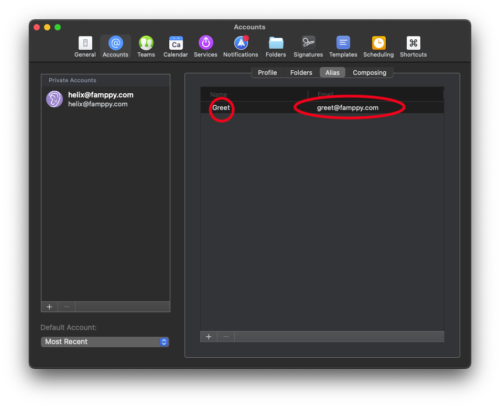Remove the selected alias with minus button
Image resolution: width=500 pixels, height=407 pixels.
pos(226,337)
